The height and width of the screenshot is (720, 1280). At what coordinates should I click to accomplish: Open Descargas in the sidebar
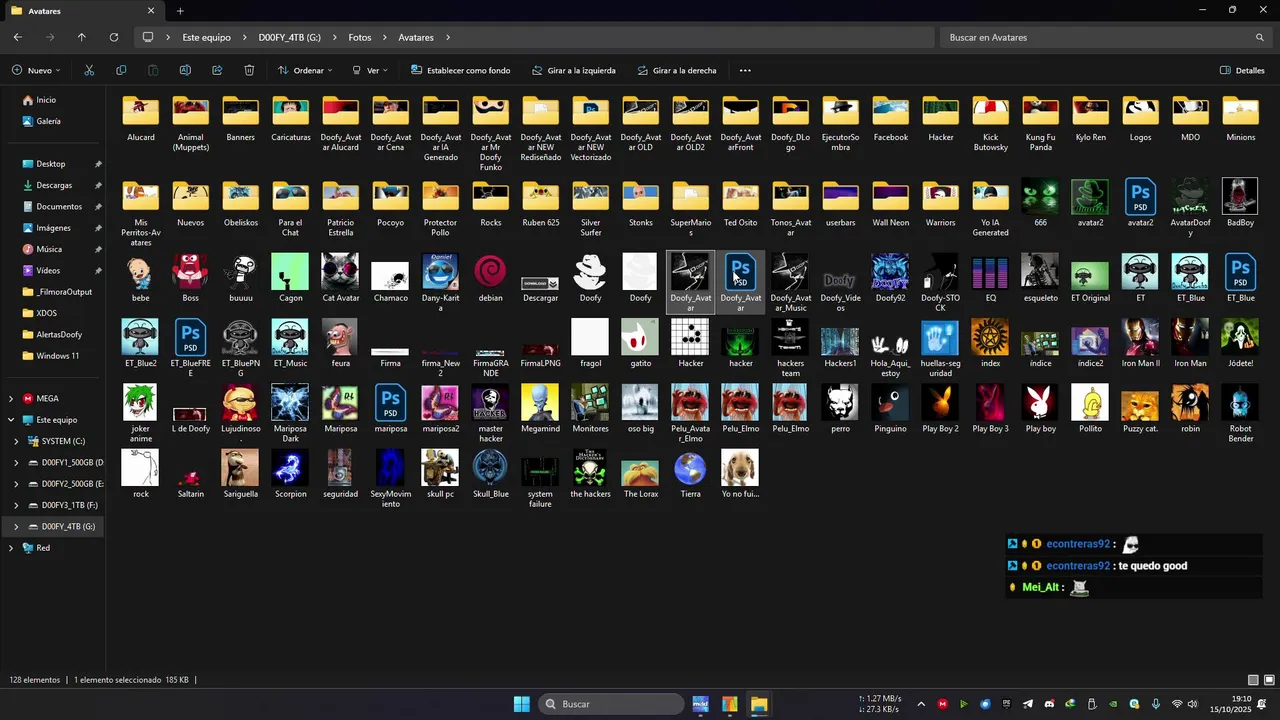click(x=53, y=185)
